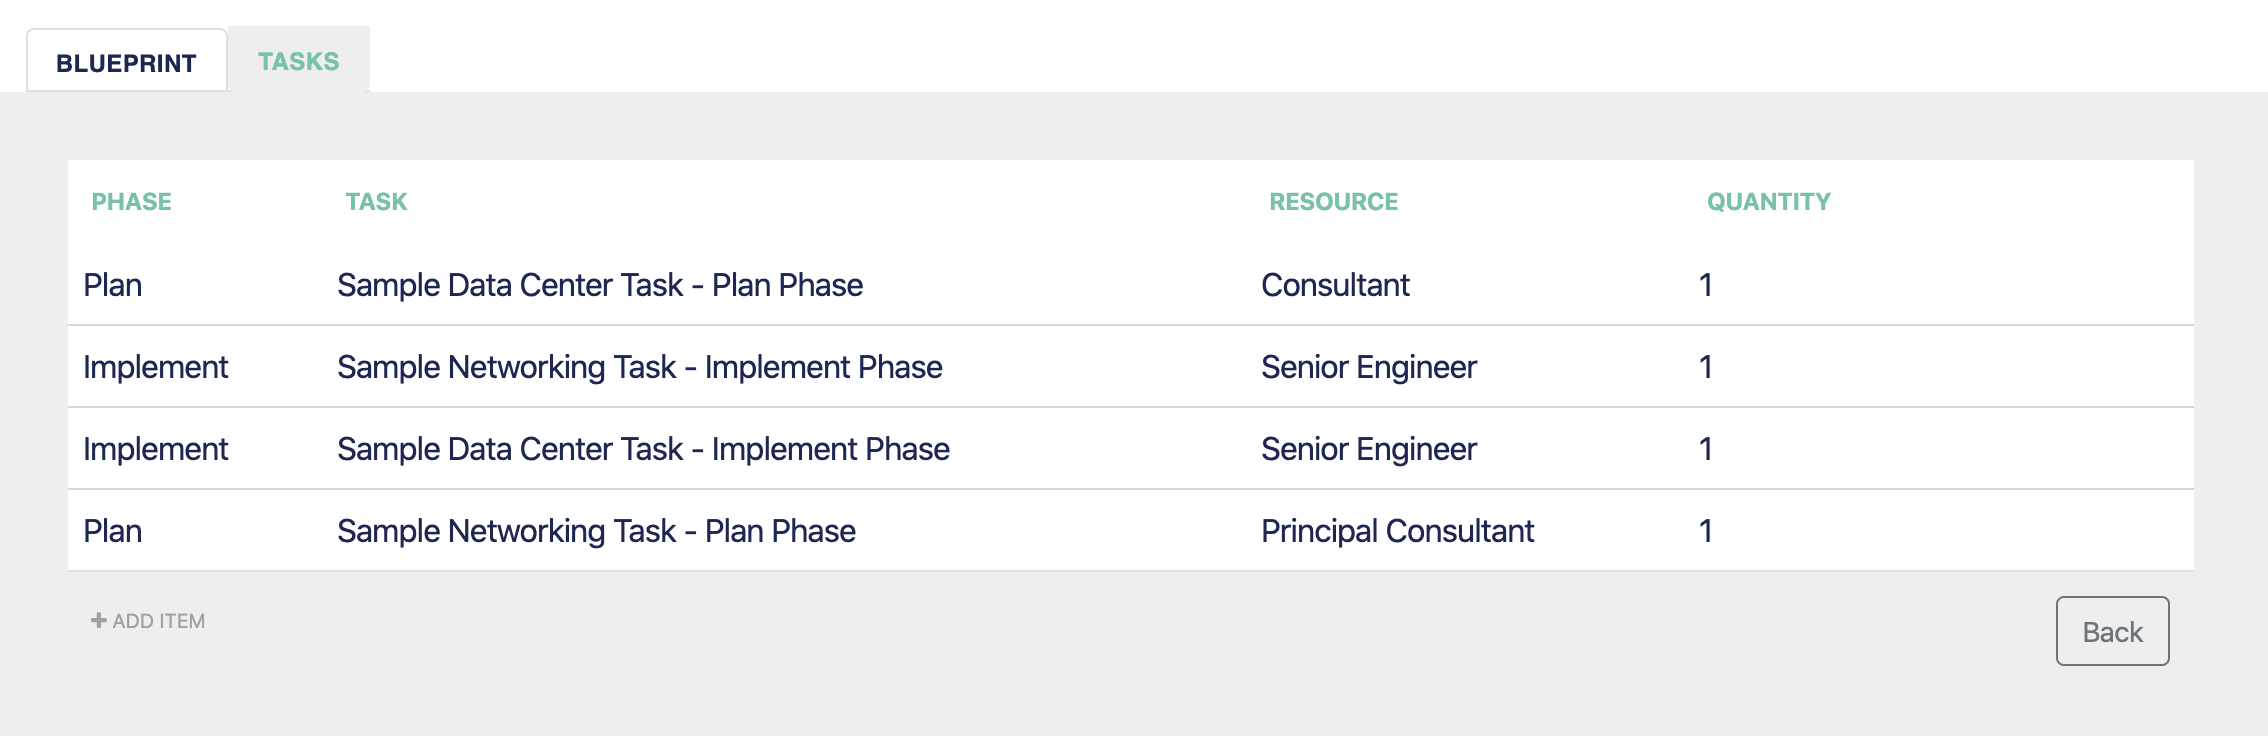Click the Plan phase cell of first row

coord(113,285)
